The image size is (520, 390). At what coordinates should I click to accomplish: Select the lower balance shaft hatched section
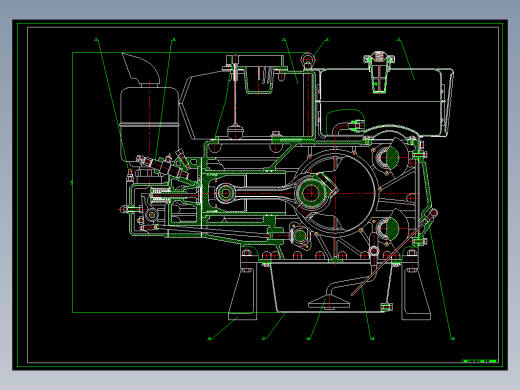392,228
